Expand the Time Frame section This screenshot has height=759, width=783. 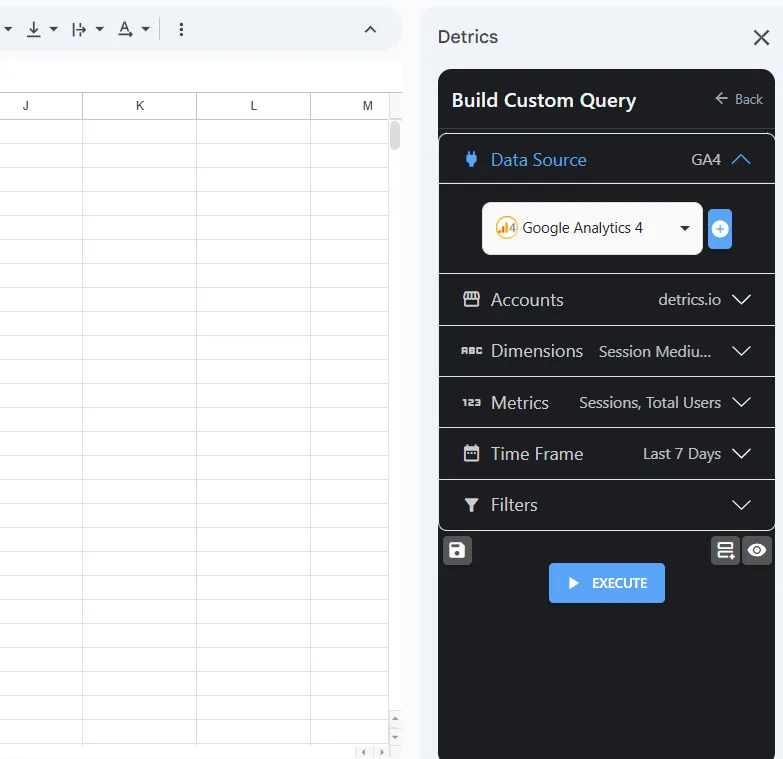741,454
